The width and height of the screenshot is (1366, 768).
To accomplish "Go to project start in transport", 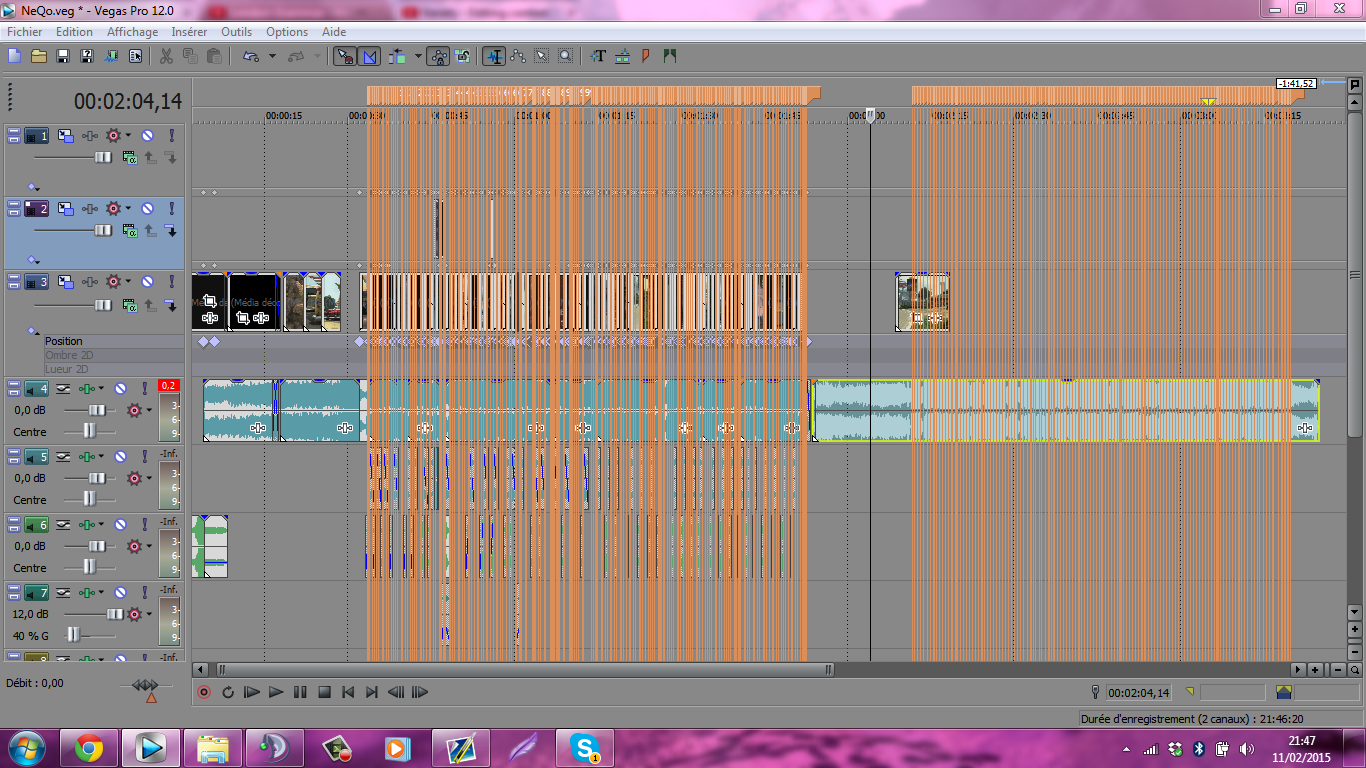I will [348, 692].
